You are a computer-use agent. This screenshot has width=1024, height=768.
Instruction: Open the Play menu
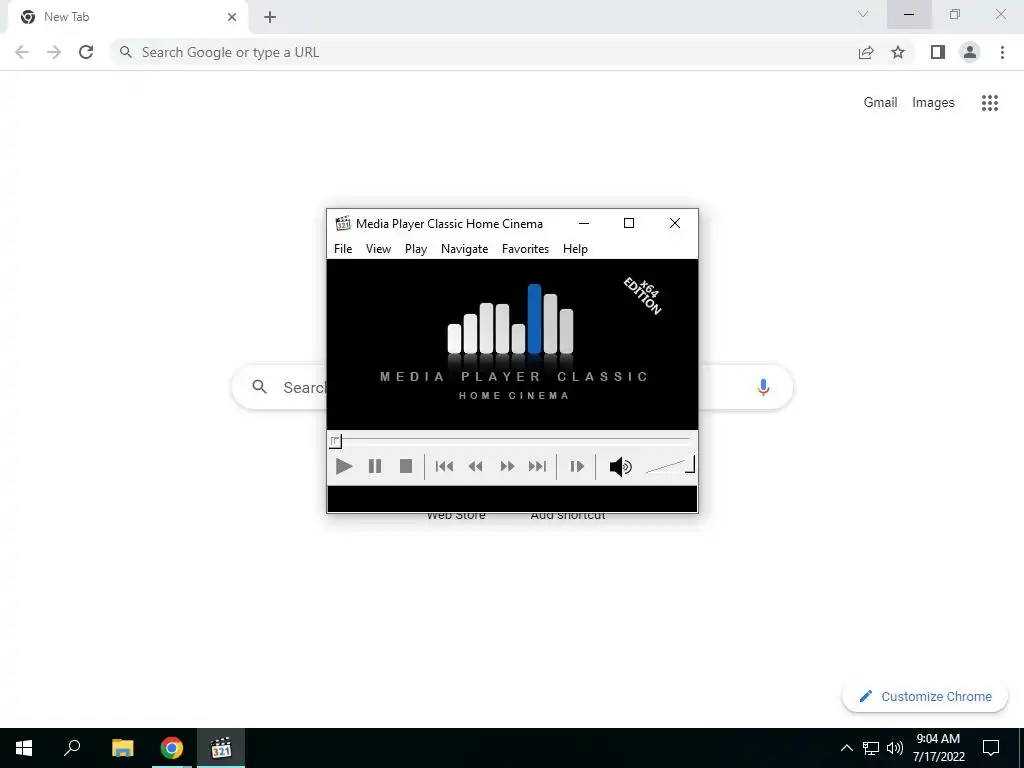pyautogui.click(x=415, y=249)
